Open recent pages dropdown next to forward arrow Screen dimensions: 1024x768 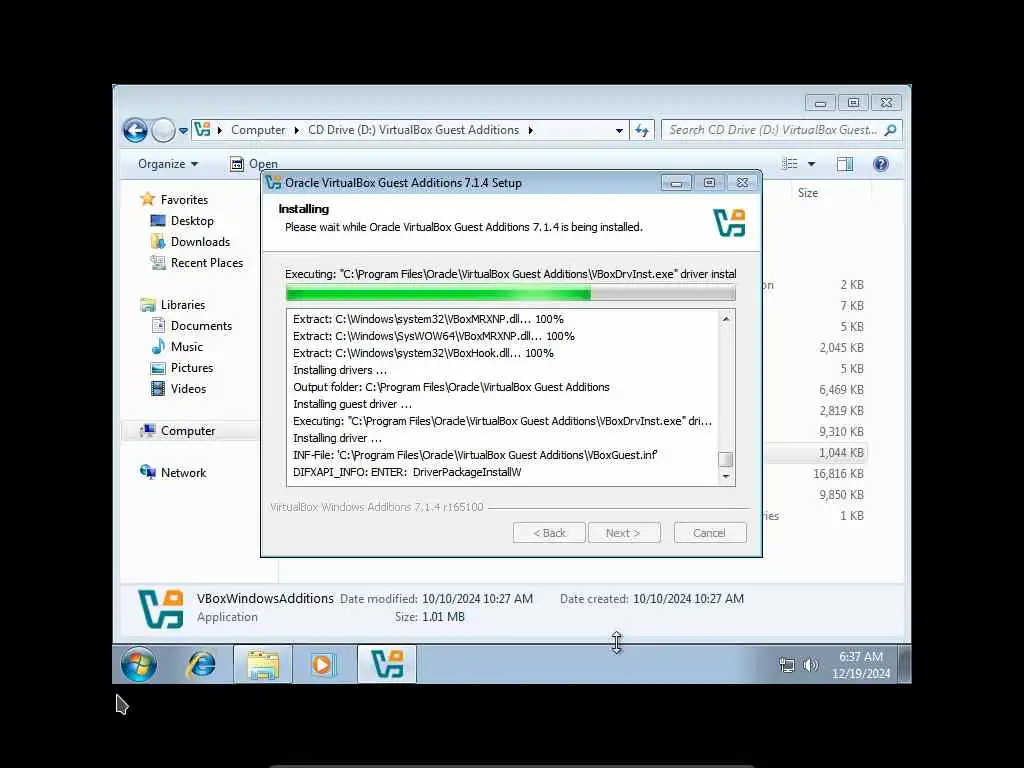(x=184, y=131)
